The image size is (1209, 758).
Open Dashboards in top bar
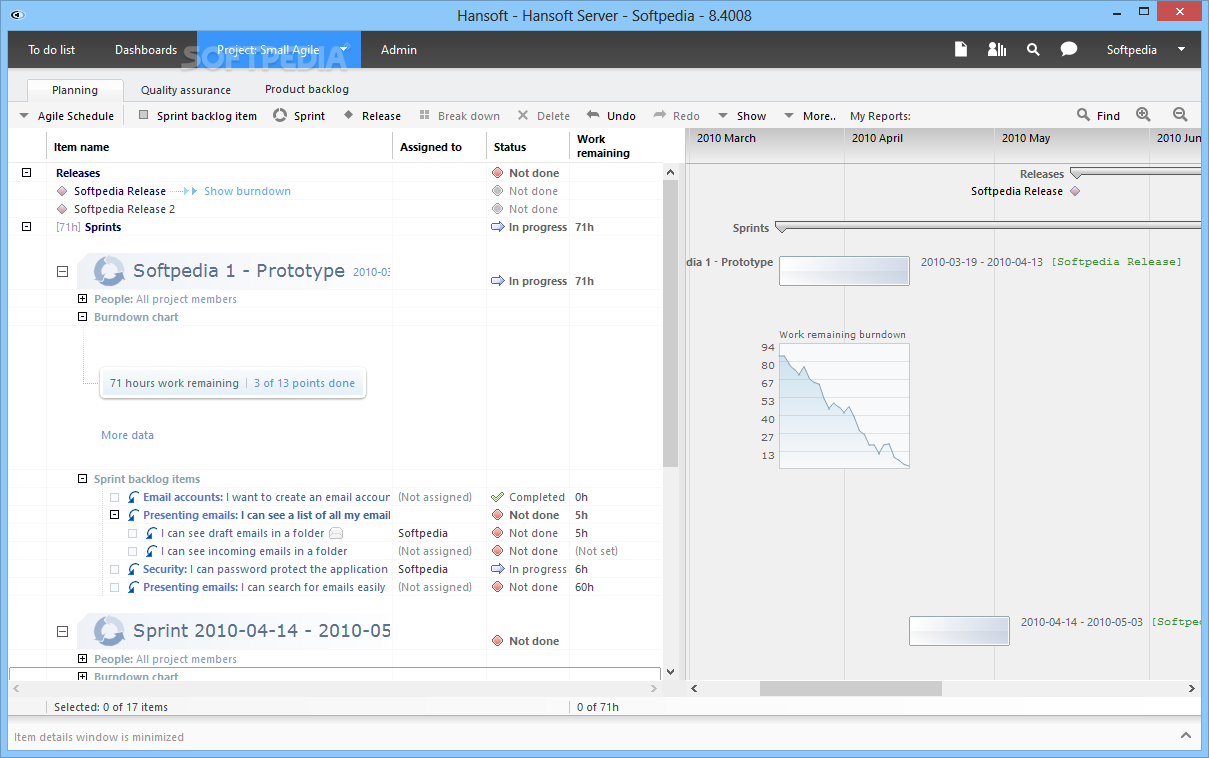146,49
